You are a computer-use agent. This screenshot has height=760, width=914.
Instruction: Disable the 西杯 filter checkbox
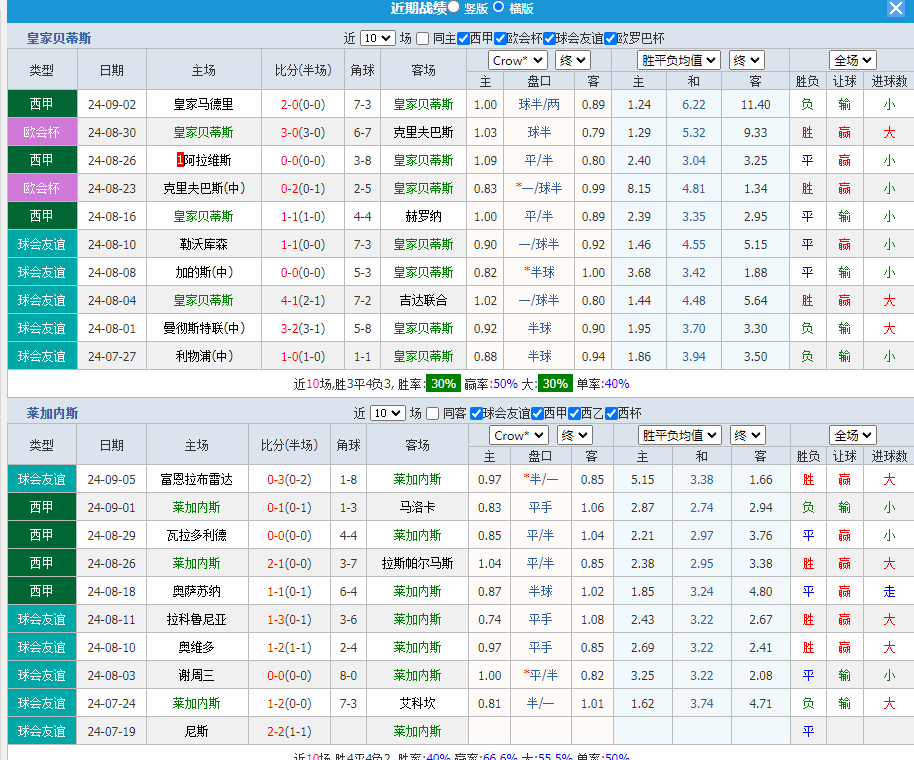pos(609,411)
